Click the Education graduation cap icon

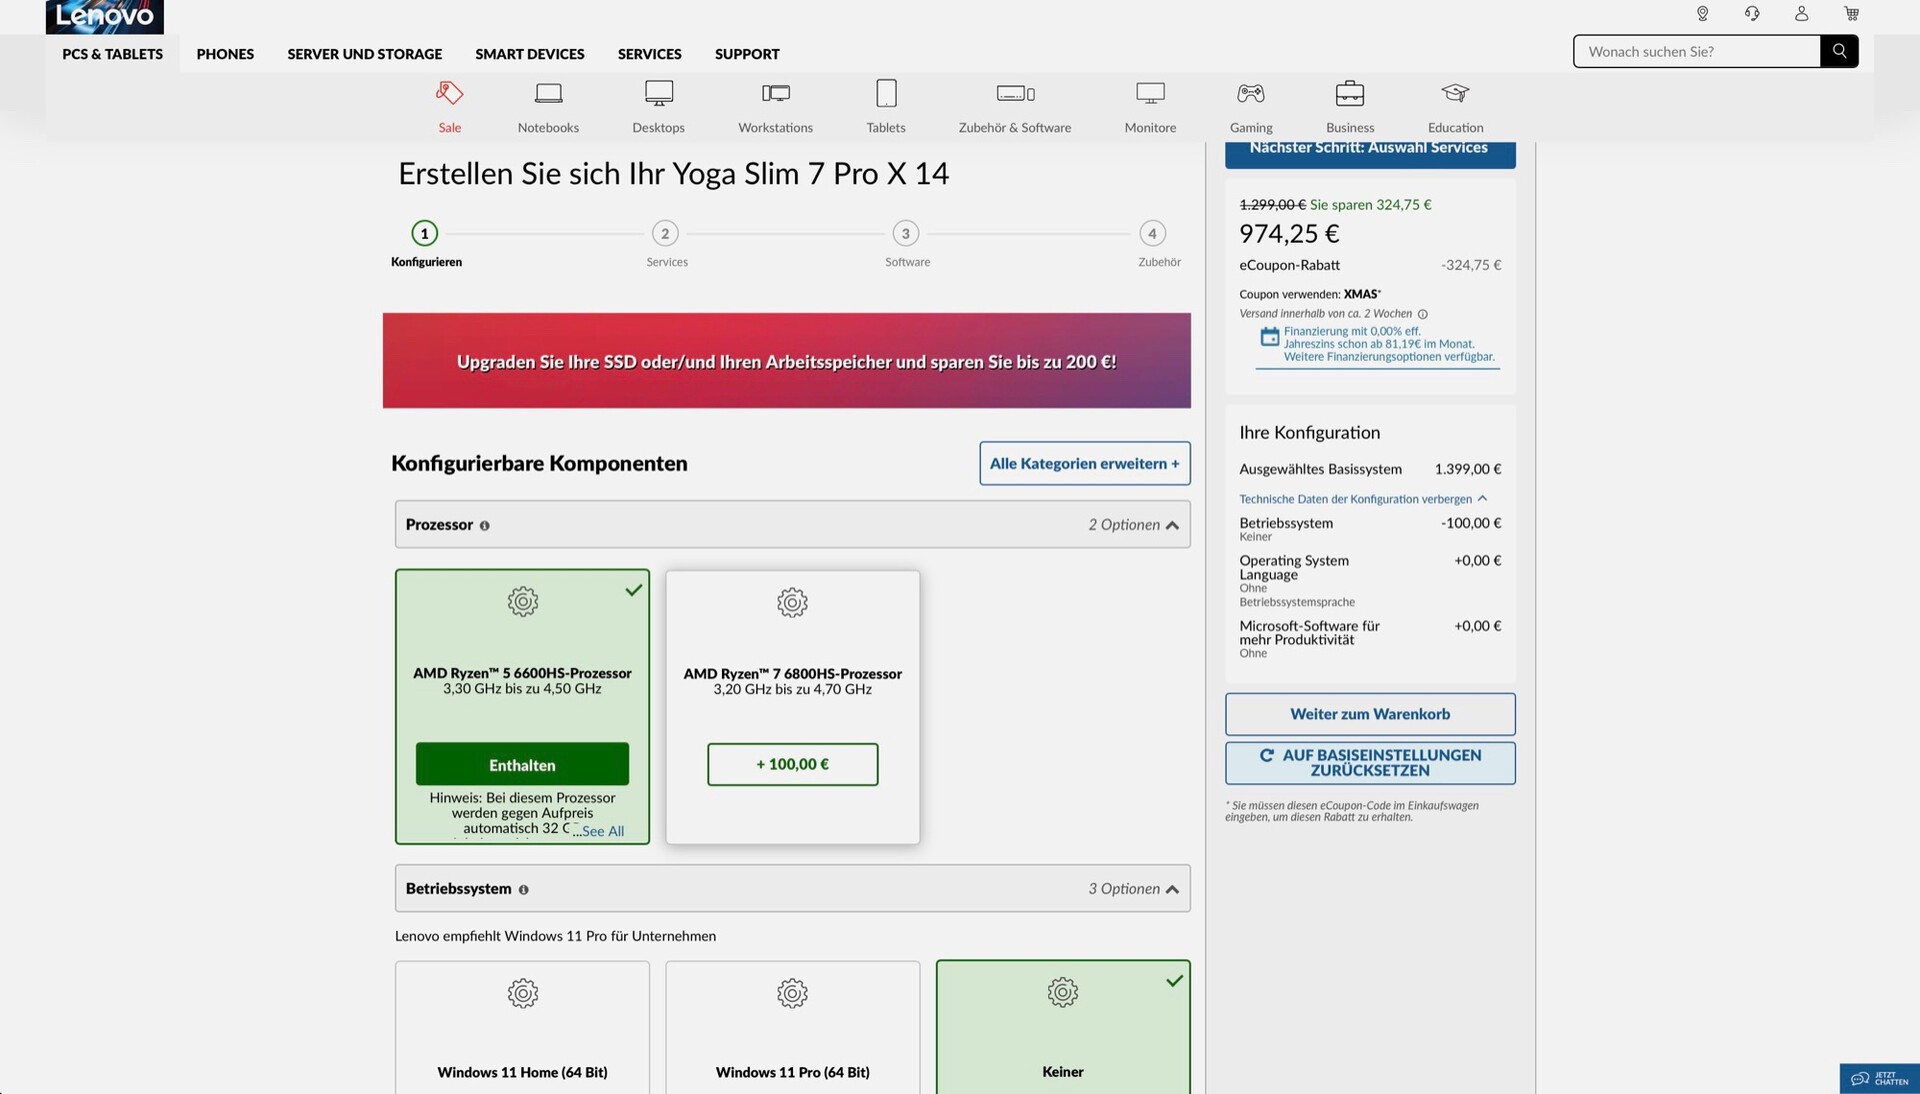1455,94
